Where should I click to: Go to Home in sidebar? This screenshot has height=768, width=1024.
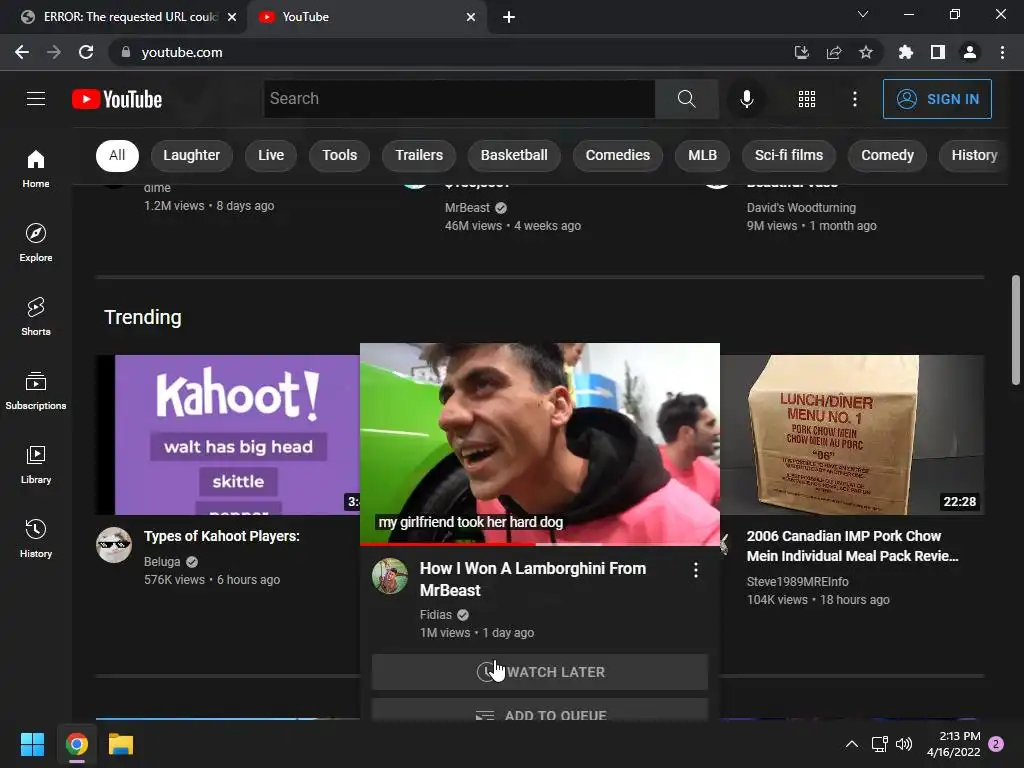click(x=36, y=168)
